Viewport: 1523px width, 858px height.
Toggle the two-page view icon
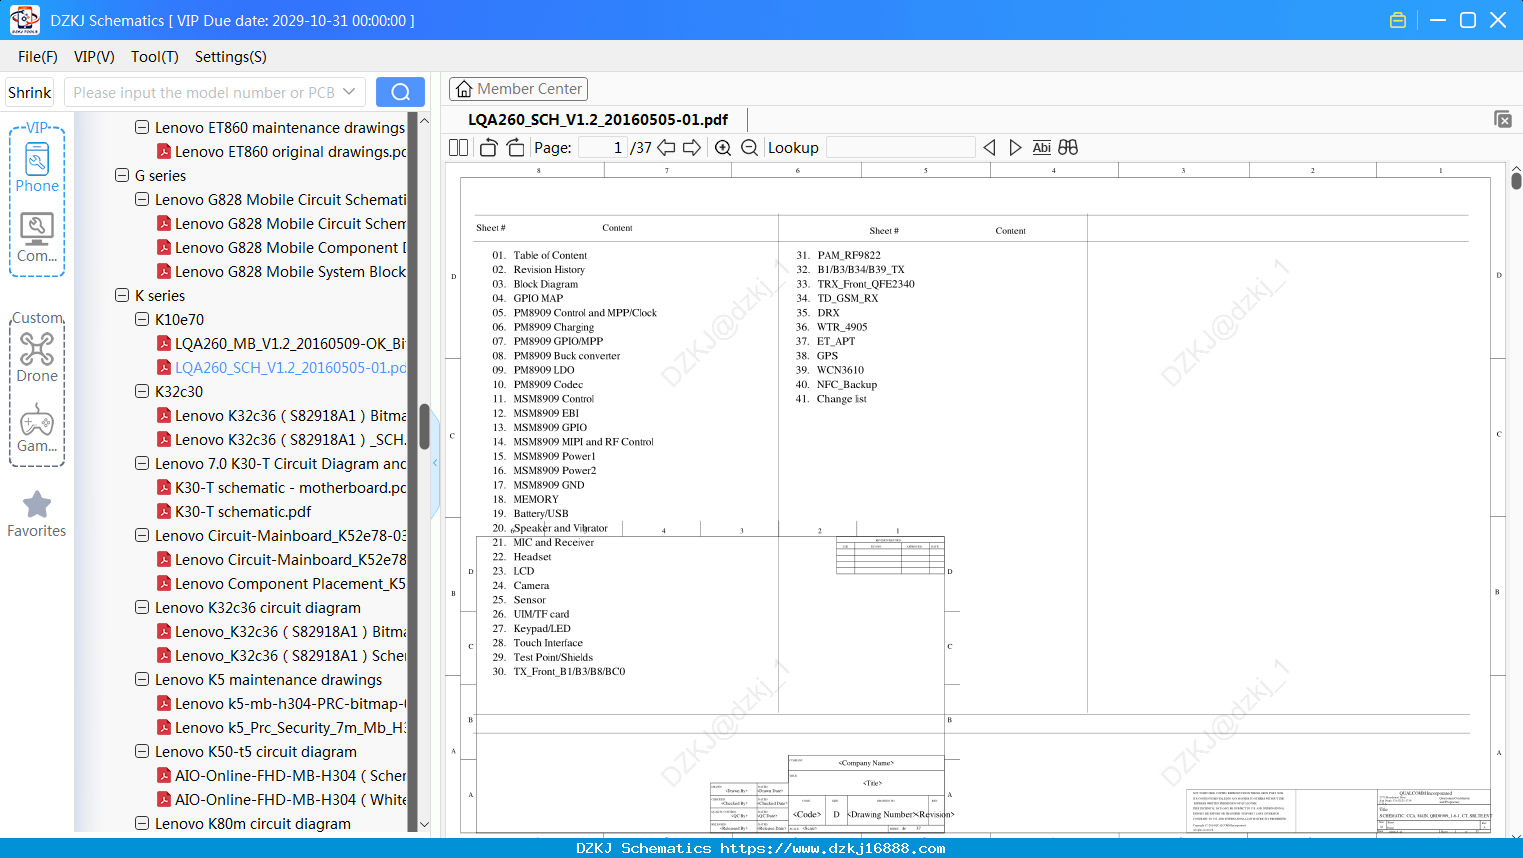tap(458, 148)
